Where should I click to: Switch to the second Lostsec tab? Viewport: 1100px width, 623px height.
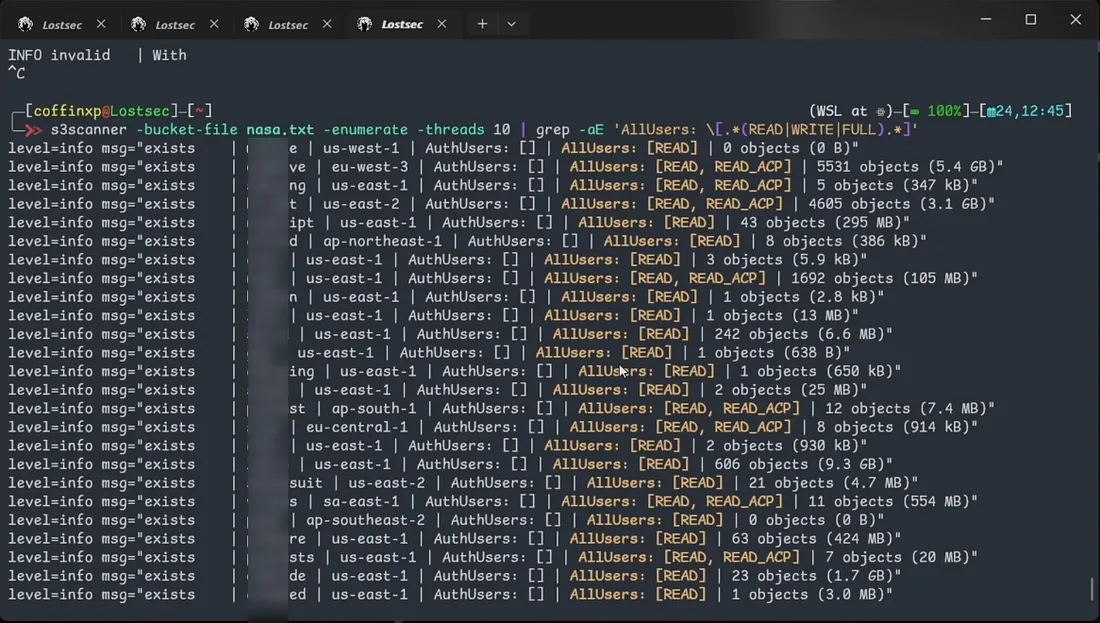175,25
